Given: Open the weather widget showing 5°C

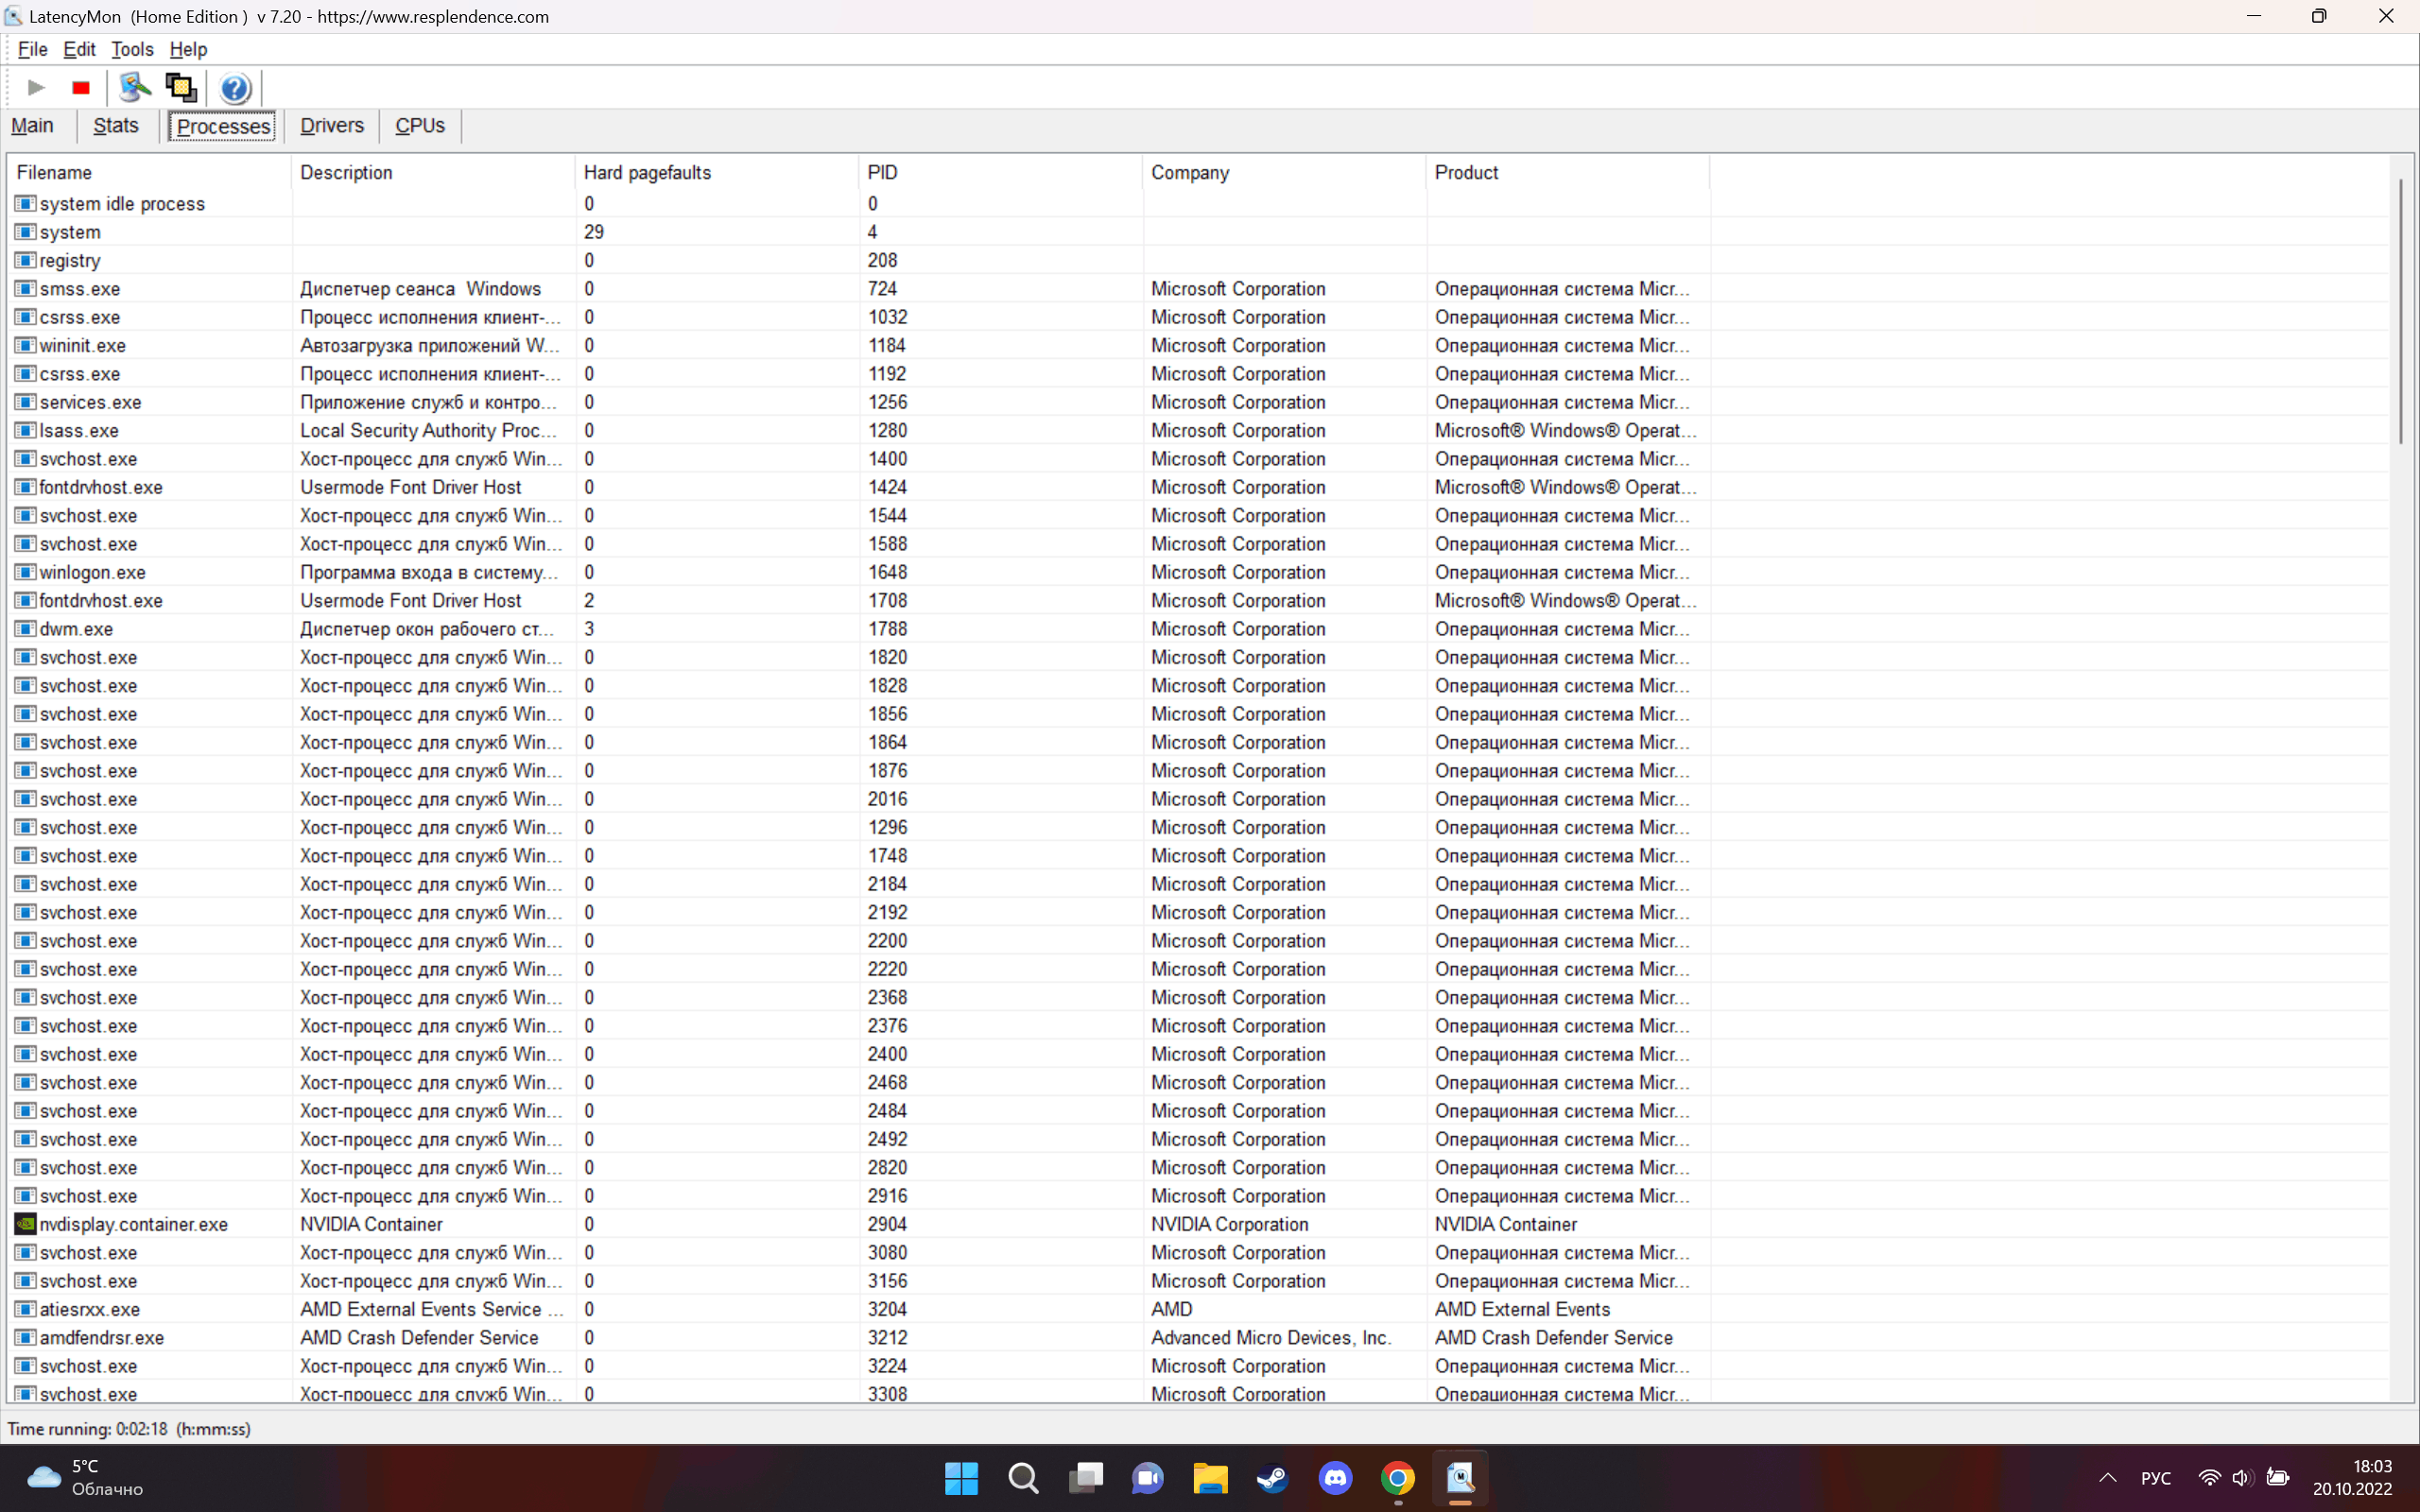Looking at the screenshot, I should coord(86,1478).
